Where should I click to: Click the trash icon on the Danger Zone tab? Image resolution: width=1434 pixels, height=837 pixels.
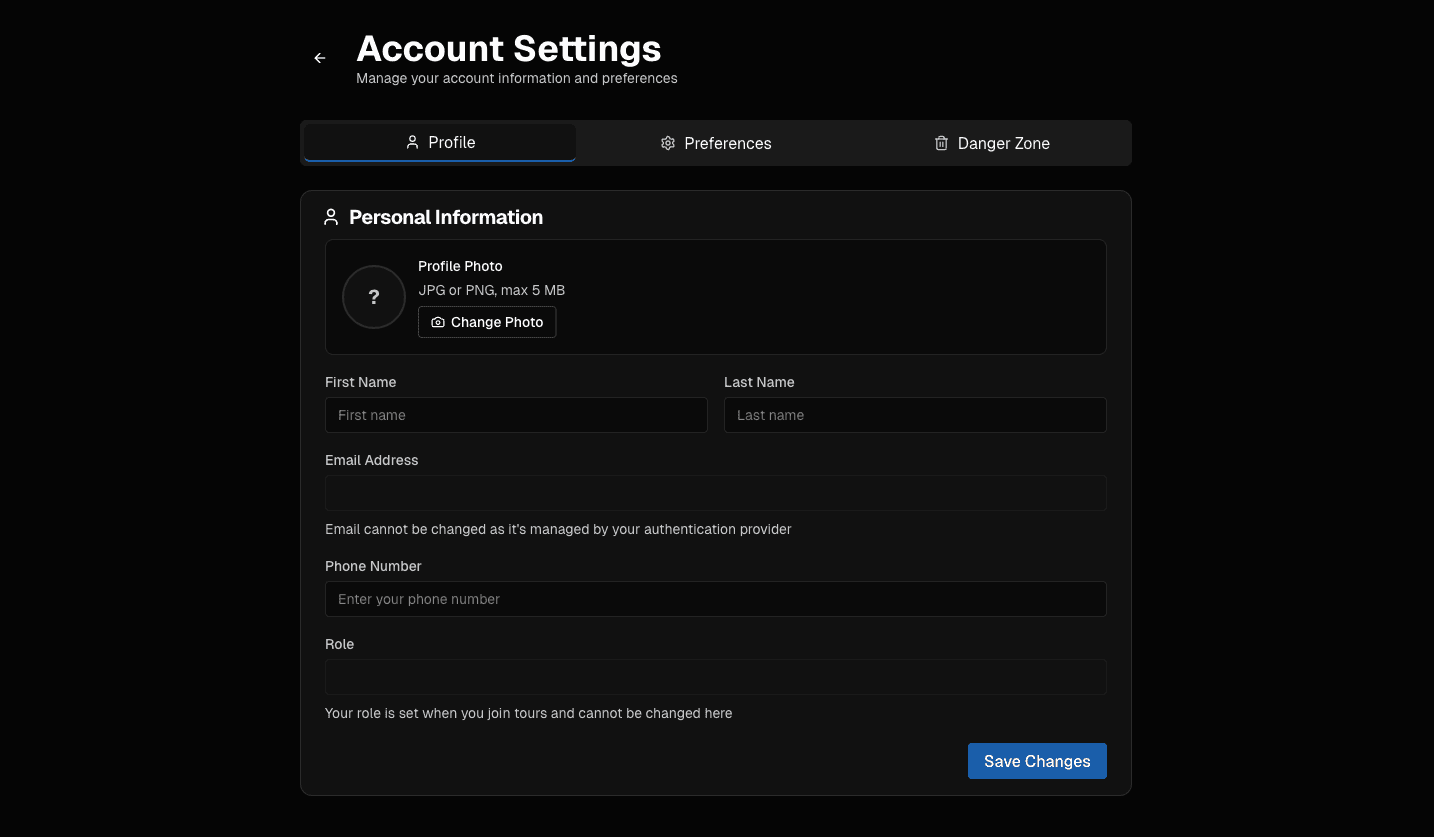pos(941,143)
